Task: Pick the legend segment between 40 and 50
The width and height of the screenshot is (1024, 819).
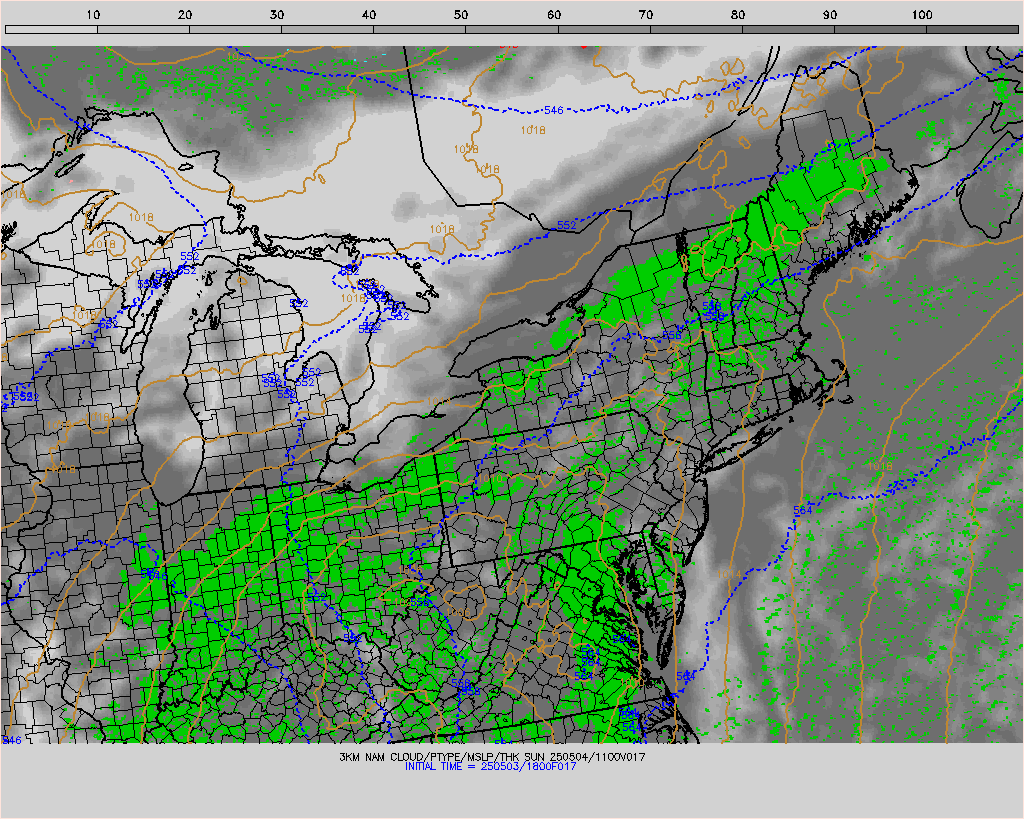Action: pos(419,29)
